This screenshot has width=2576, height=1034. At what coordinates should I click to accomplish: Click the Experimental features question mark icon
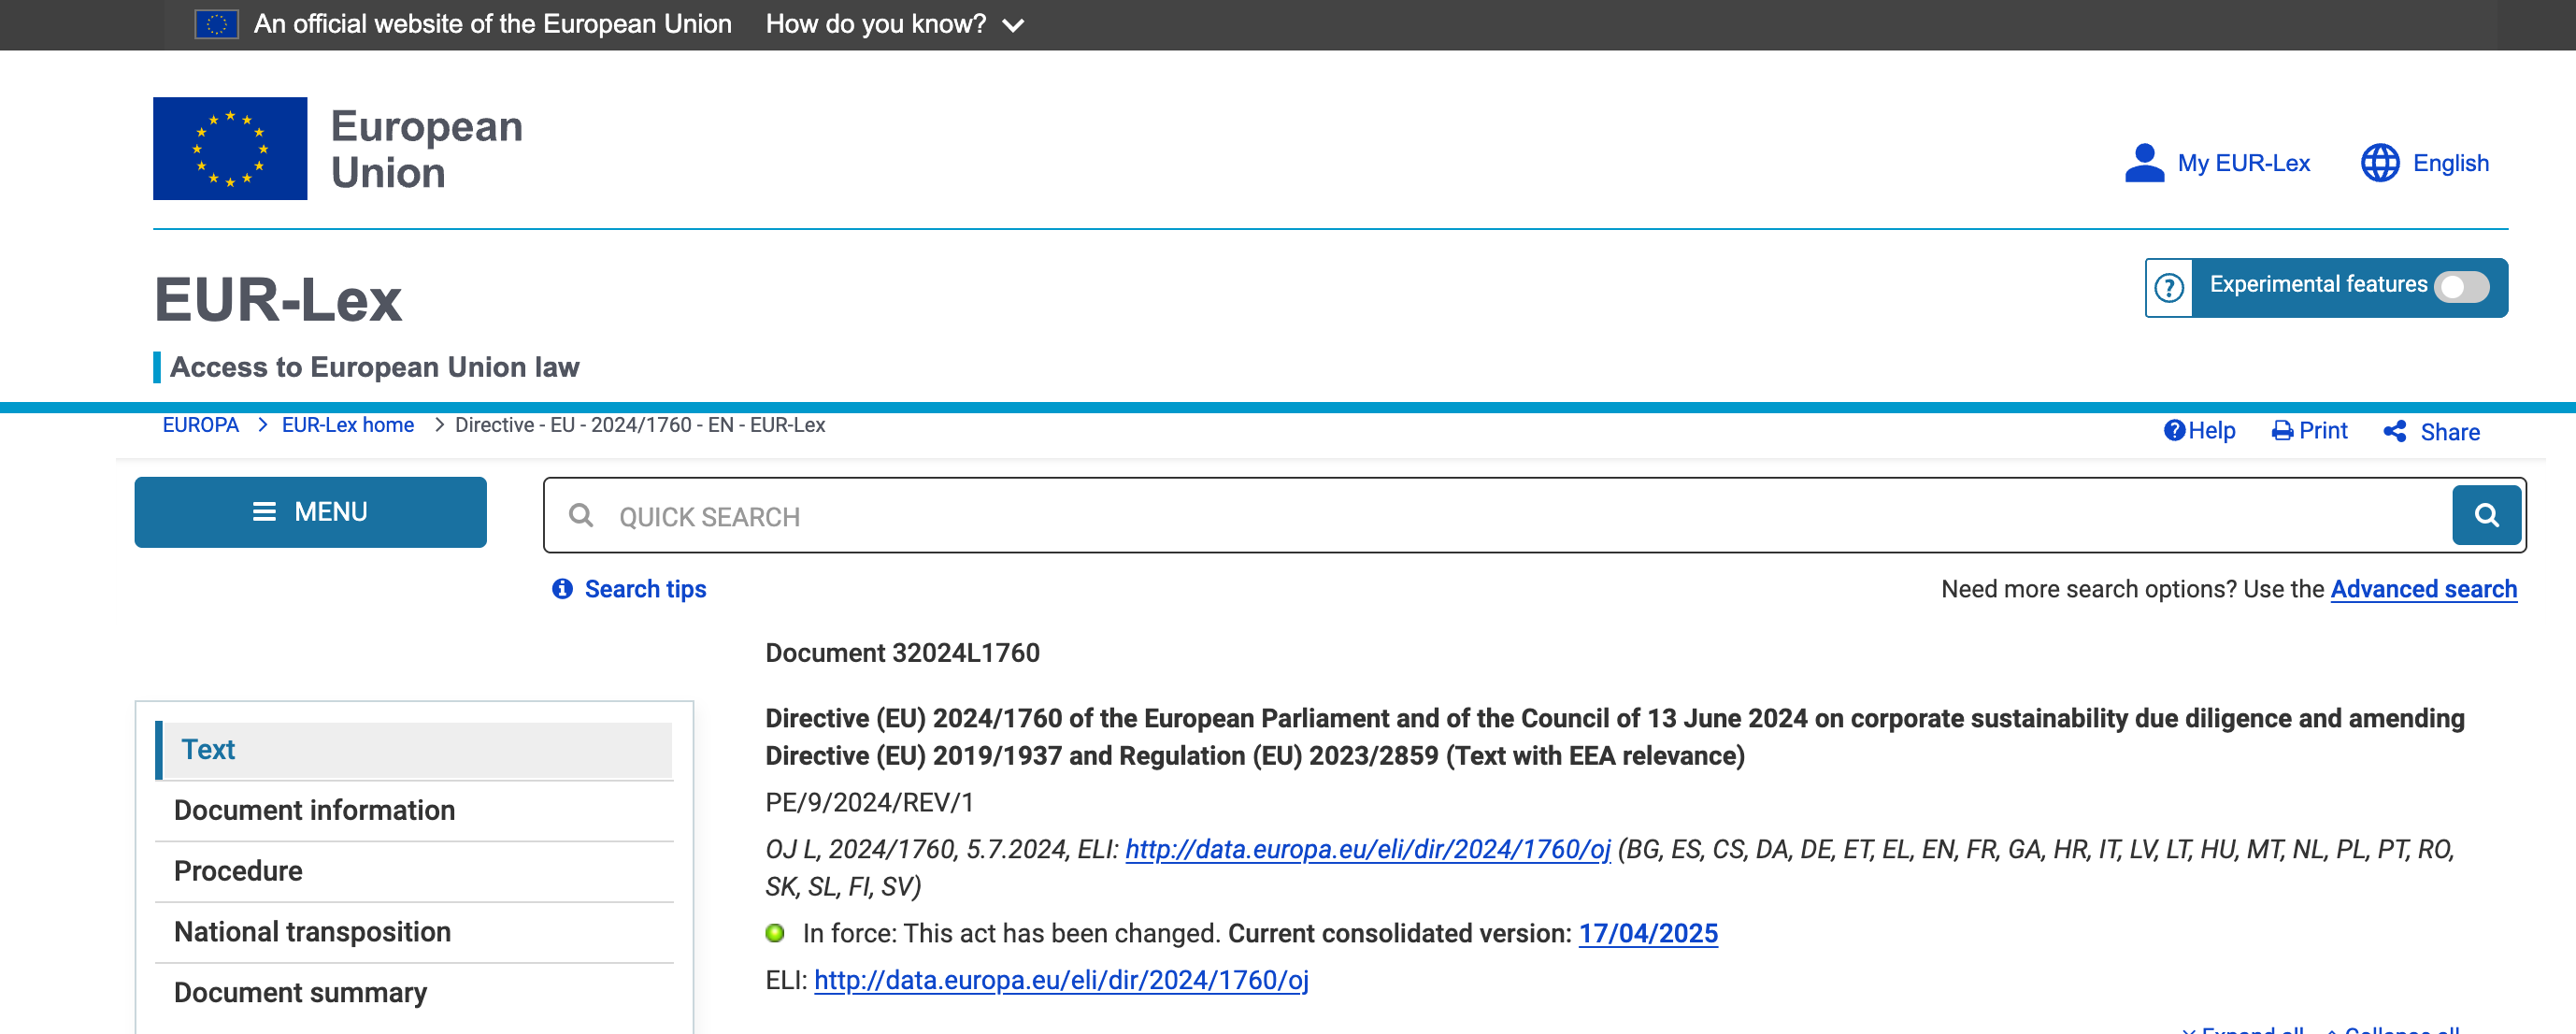click(x=2168, y=288)
